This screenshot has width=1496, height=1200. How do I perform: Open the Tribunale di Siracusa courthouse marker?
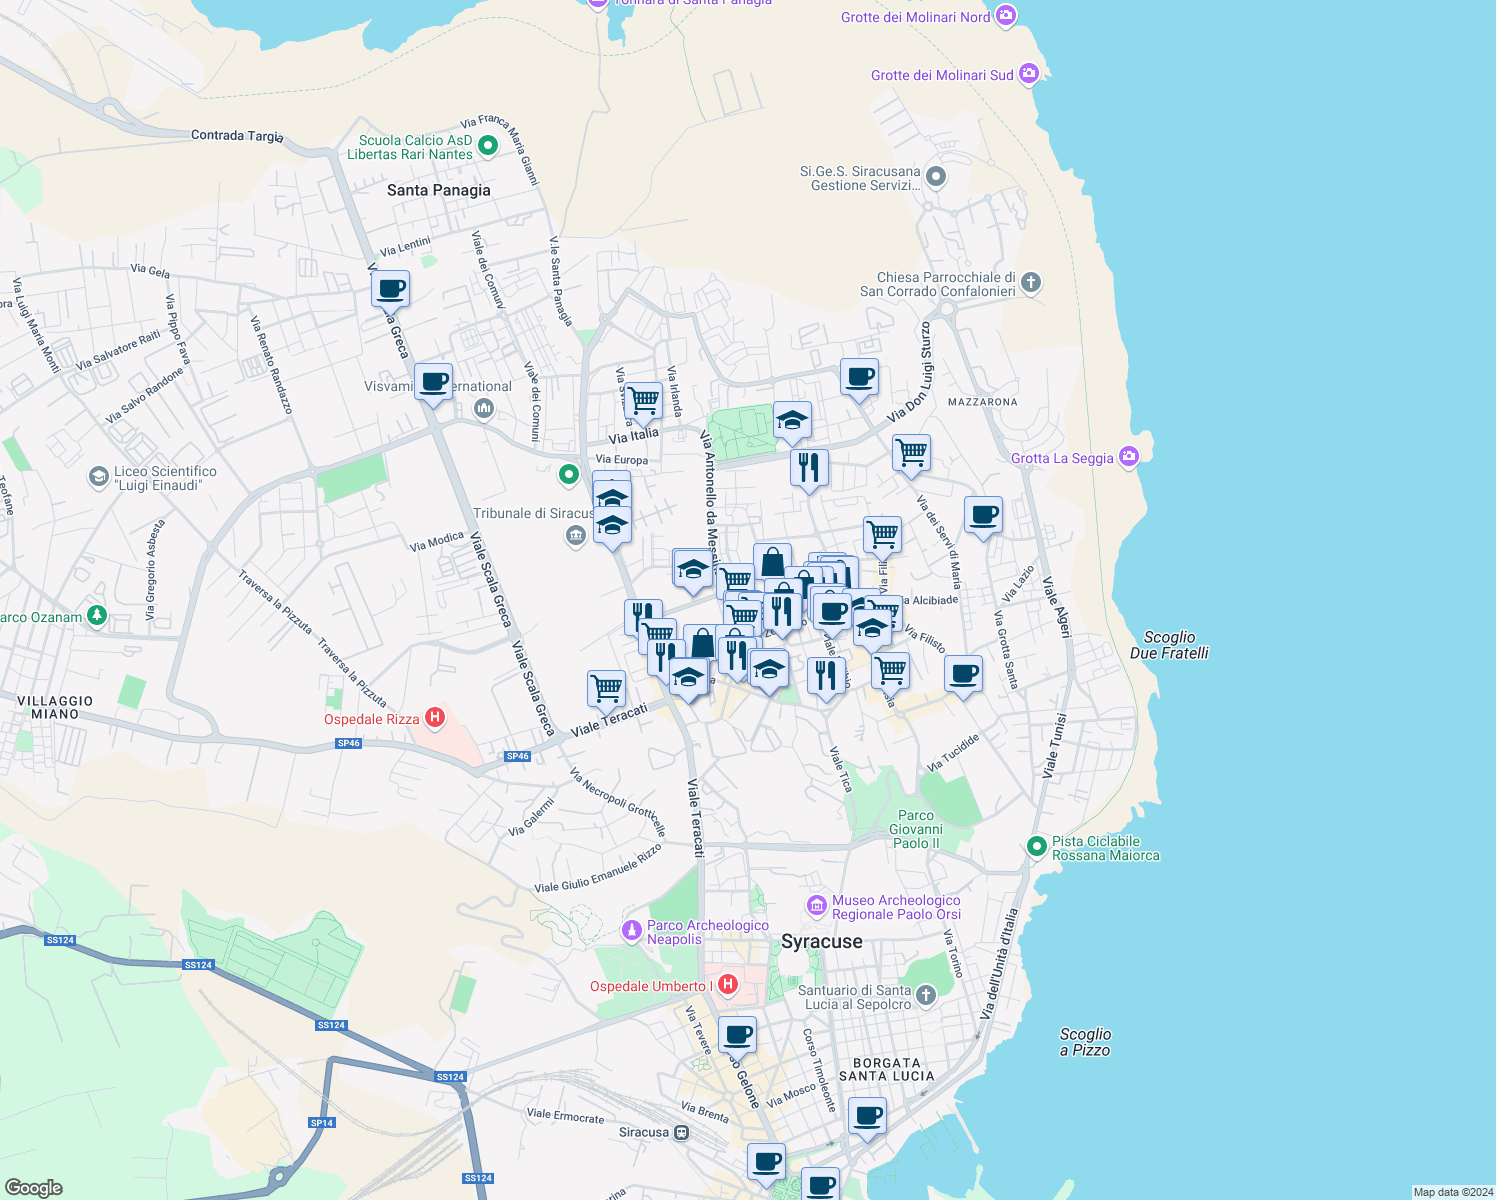[576, 537]
